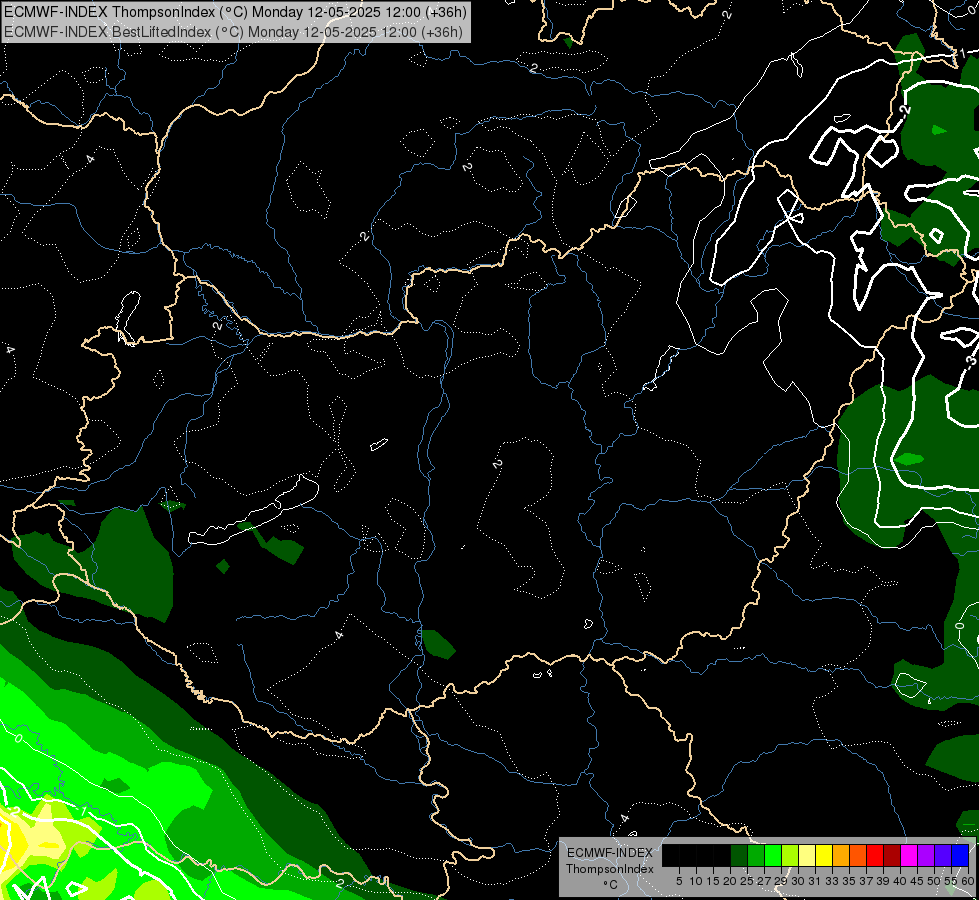Click the dark red 39-40 legend swatch
The width and height of the screenshot is (979, 900).
pos(892,855)
